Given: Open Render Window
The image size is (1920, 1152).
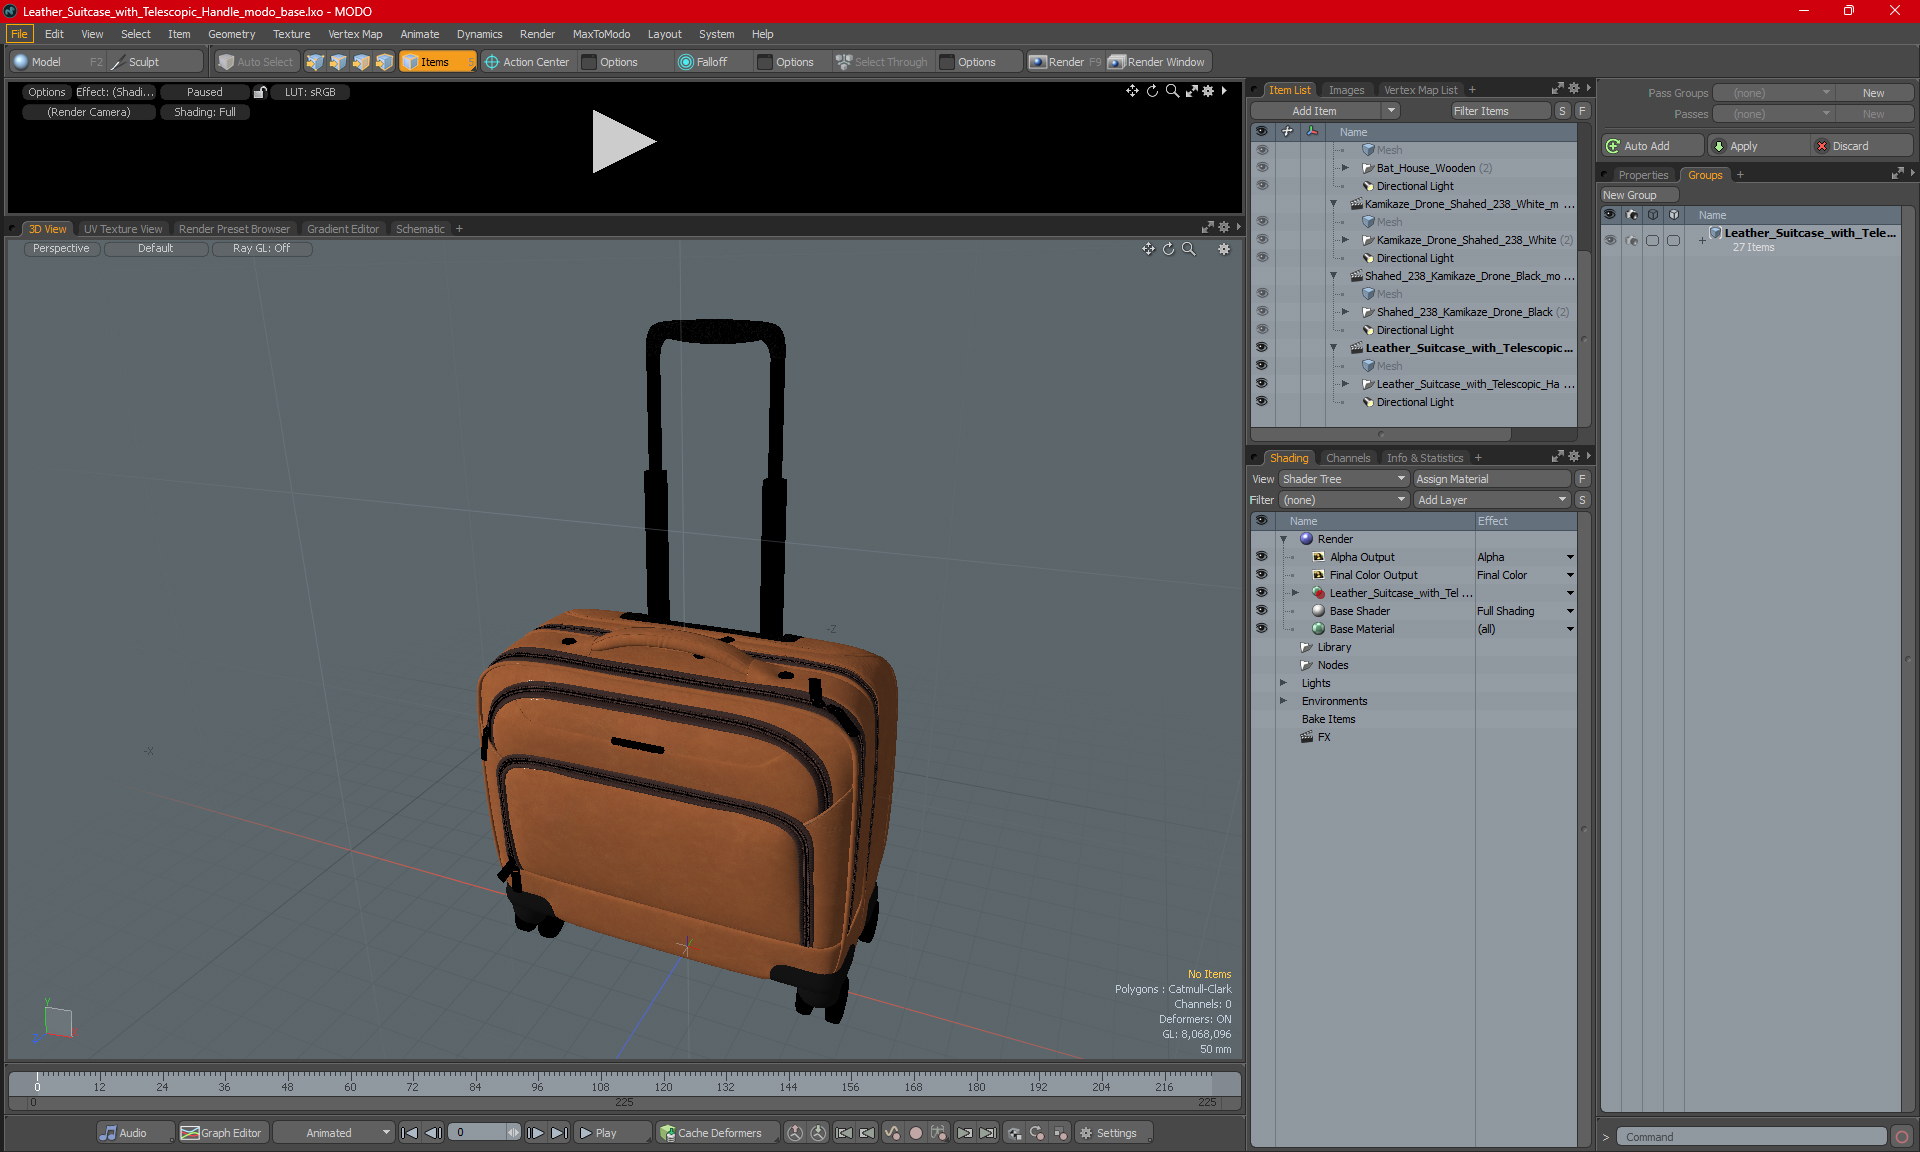Looking at the screenshot, I should point(1157,62).
